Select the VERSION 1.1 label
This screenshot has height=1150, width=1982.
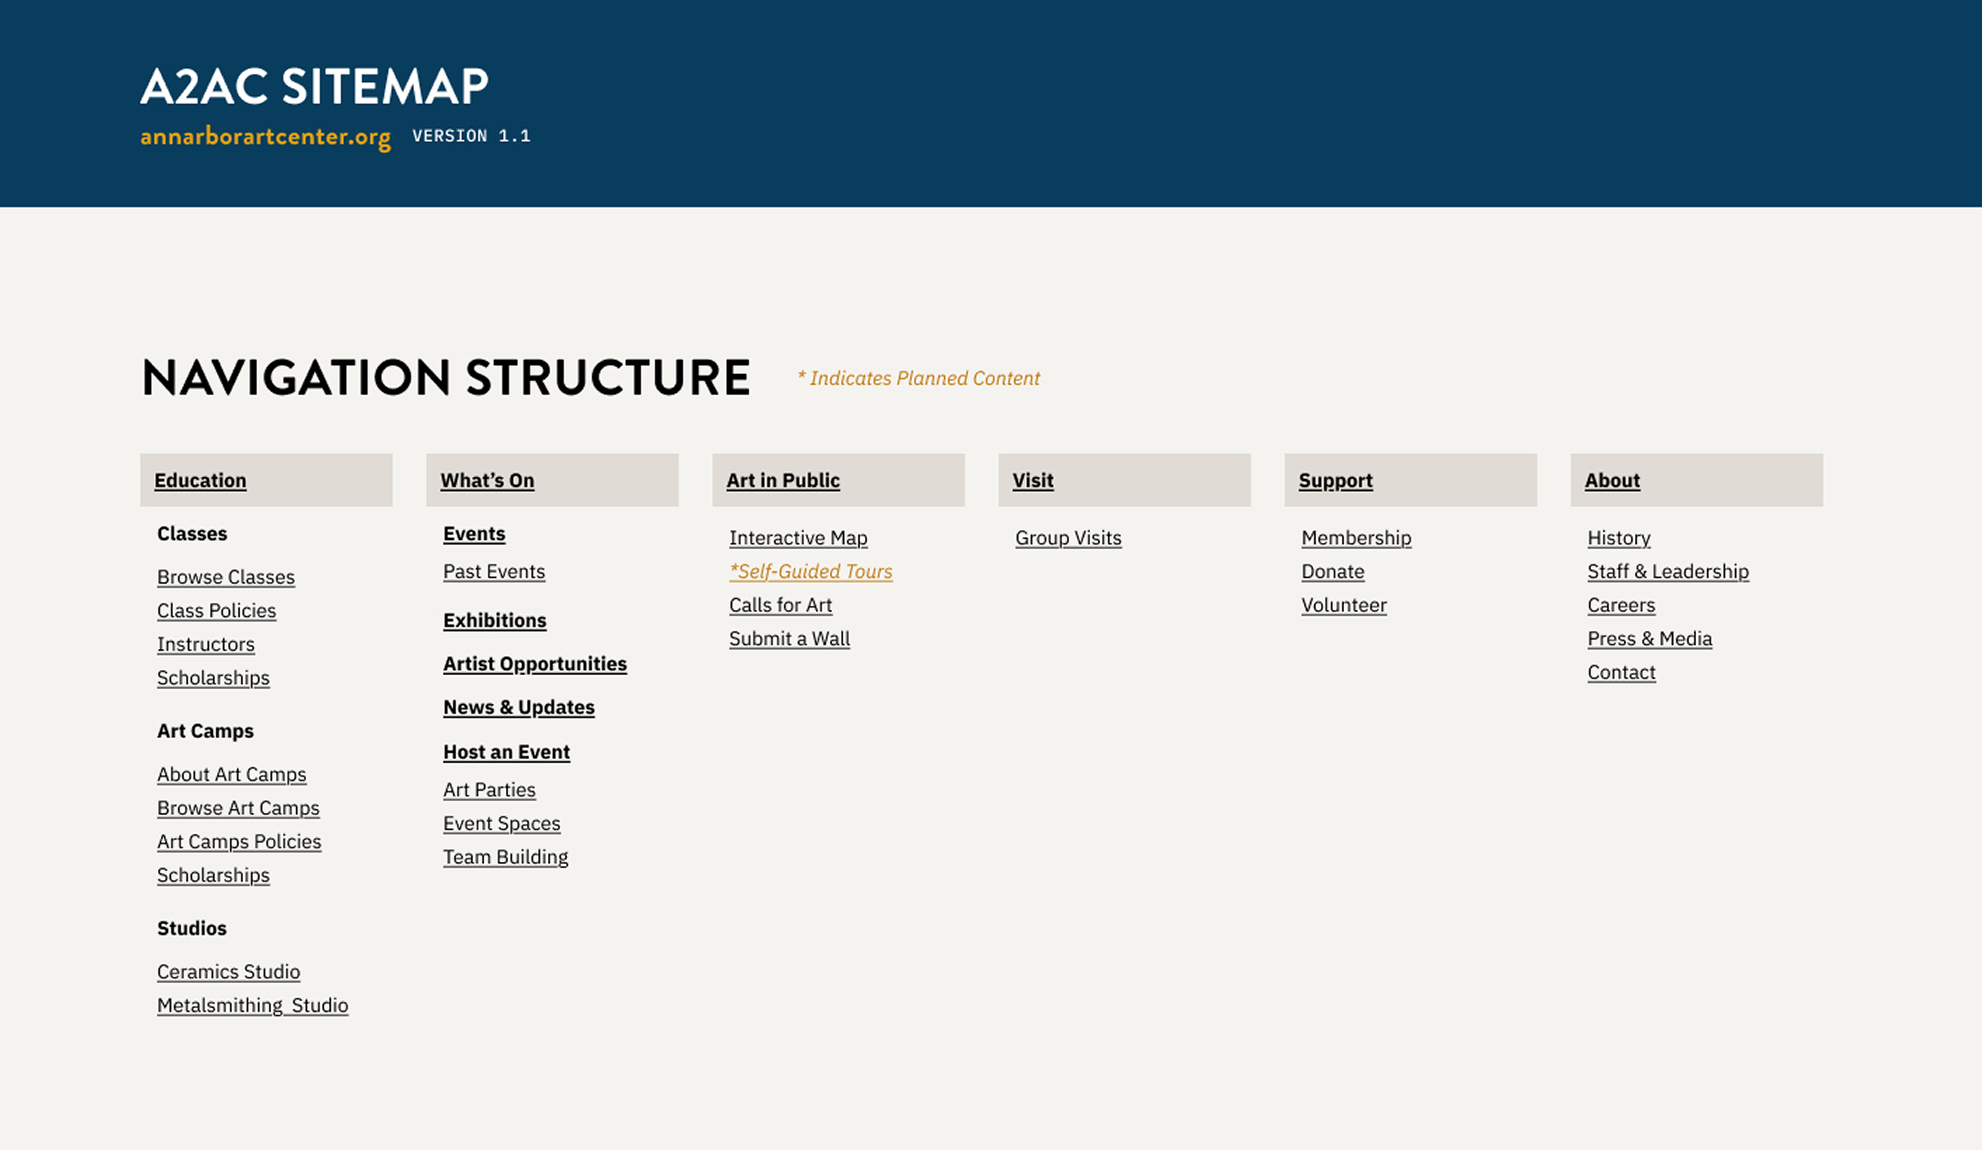pos(471,136)
